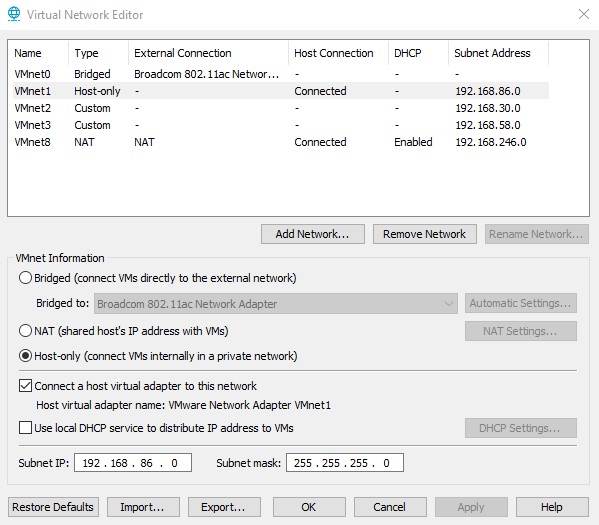Click Restore Defaults button
Image resolution: width=599 pixels, height=525 pixels.
pos(53,507)
